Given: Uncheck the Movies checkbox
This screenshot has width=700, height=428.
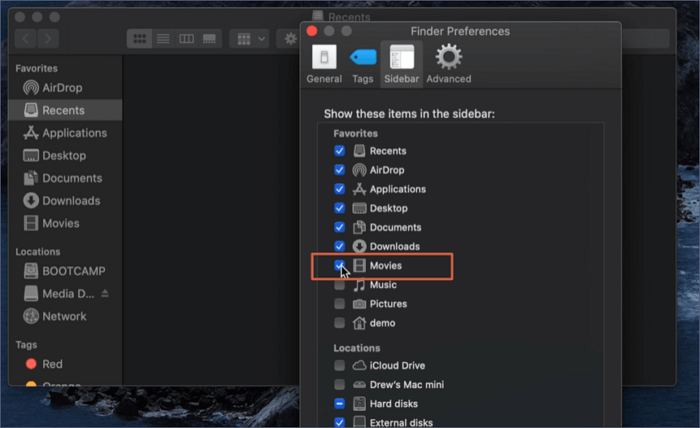Looking at the screenshot, I should (x=340, y=265).
